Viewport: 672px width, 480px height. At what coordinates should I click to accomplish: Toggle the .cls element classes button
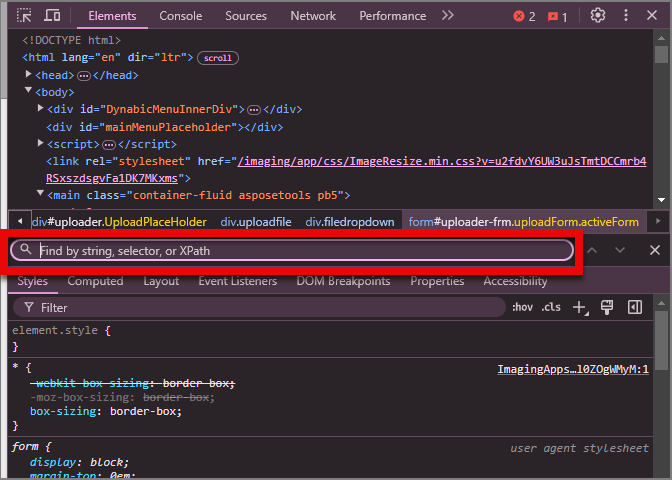point(551,307)
